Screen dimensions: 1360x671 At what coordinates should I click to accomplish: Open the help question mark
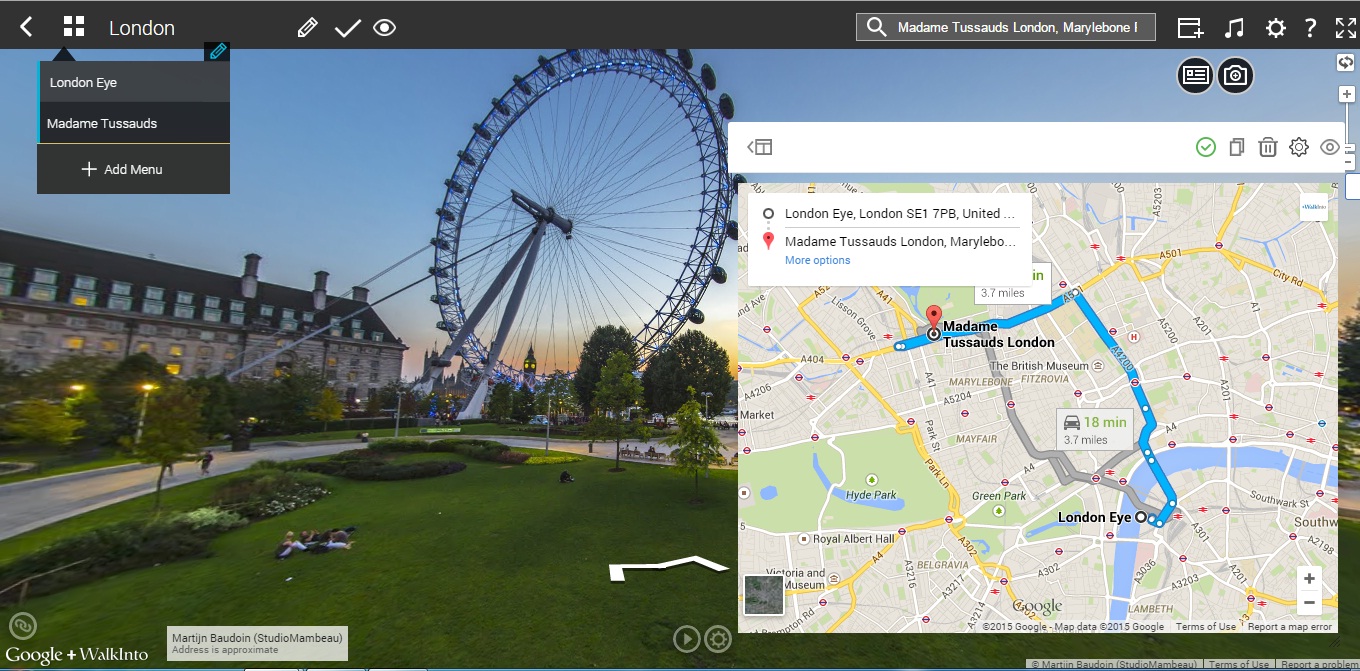(x=1310, y=28)
